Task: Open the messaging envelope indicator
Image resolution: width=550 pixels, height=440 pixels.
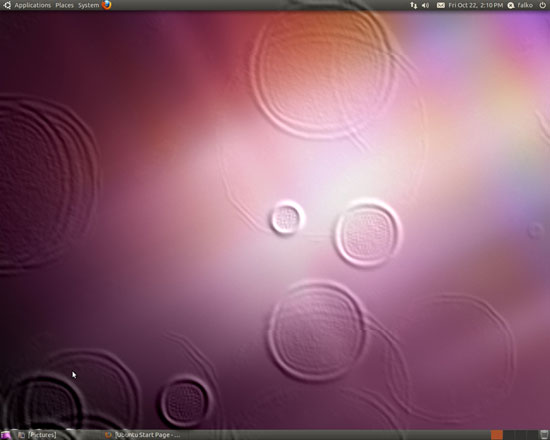Action: pyautogui.click(x=441, y=5)
